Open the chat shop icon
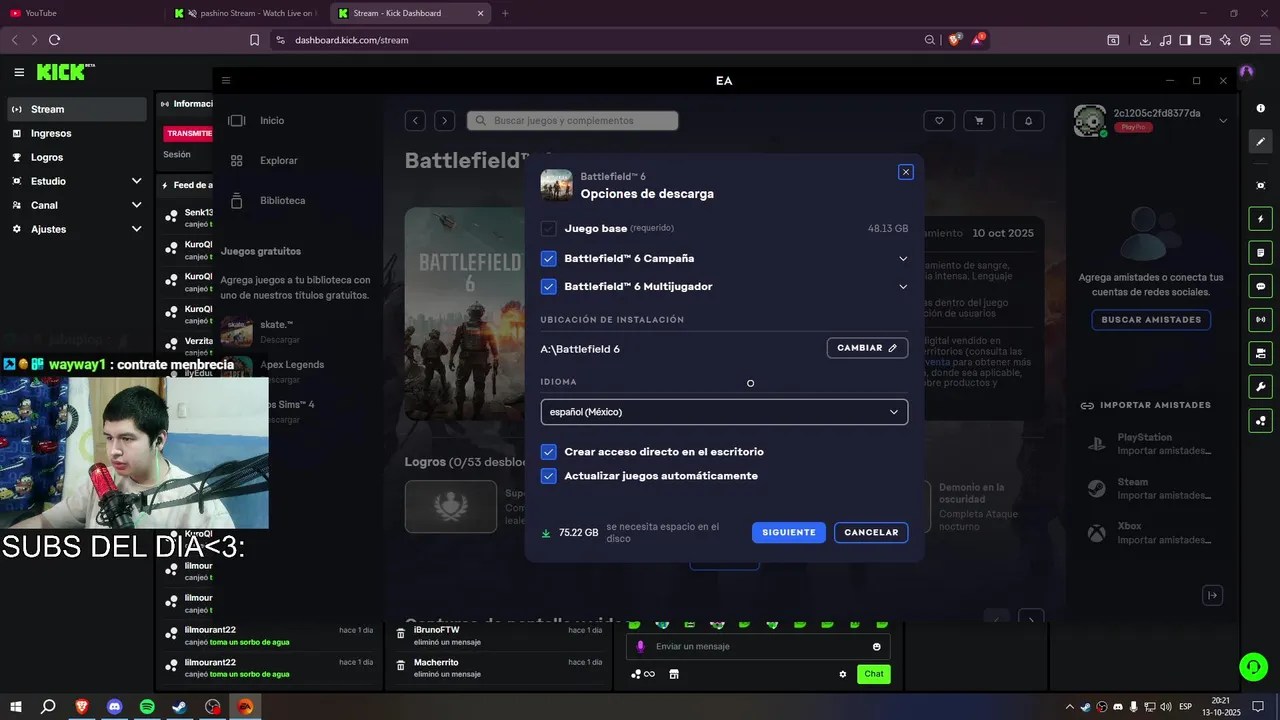The height and width of the screenshot is (720, 1280). 674,674
